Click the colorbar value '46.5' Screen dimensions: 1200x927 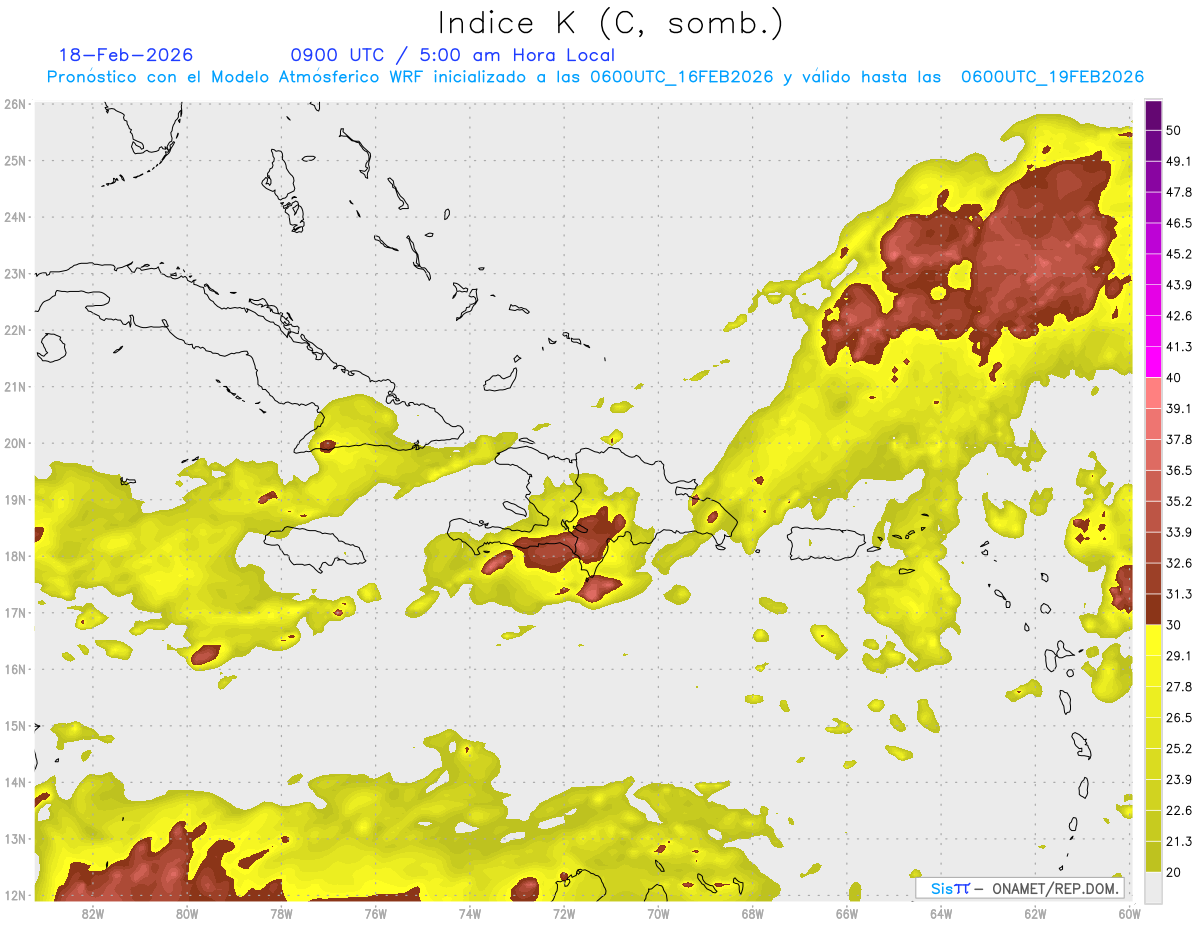(1178, 223)
